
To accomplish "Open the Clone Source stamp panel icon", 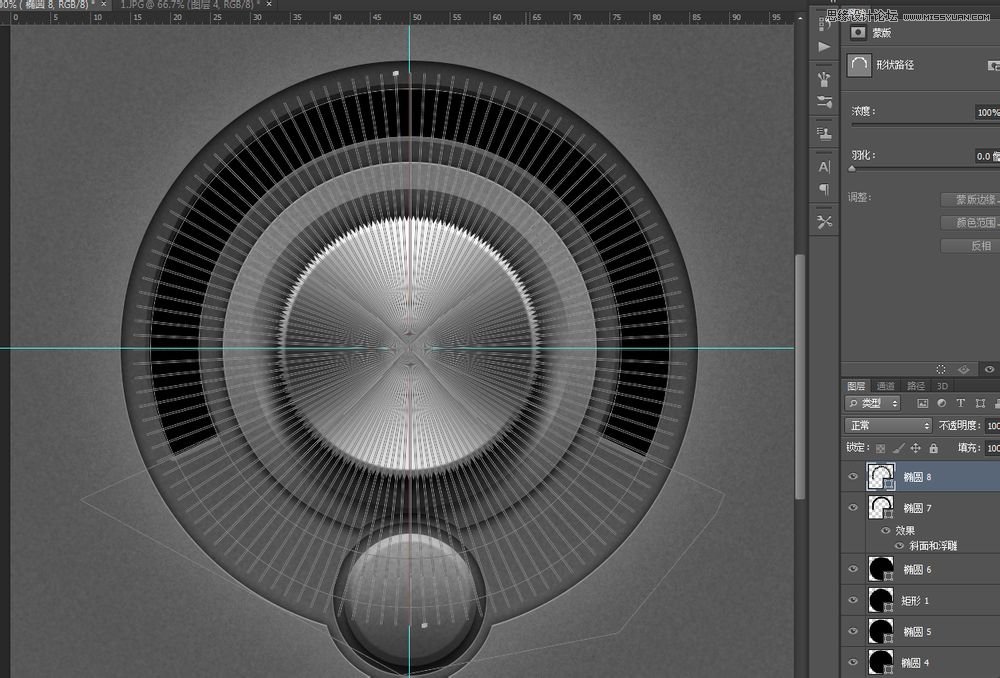I will pos(824,132).
